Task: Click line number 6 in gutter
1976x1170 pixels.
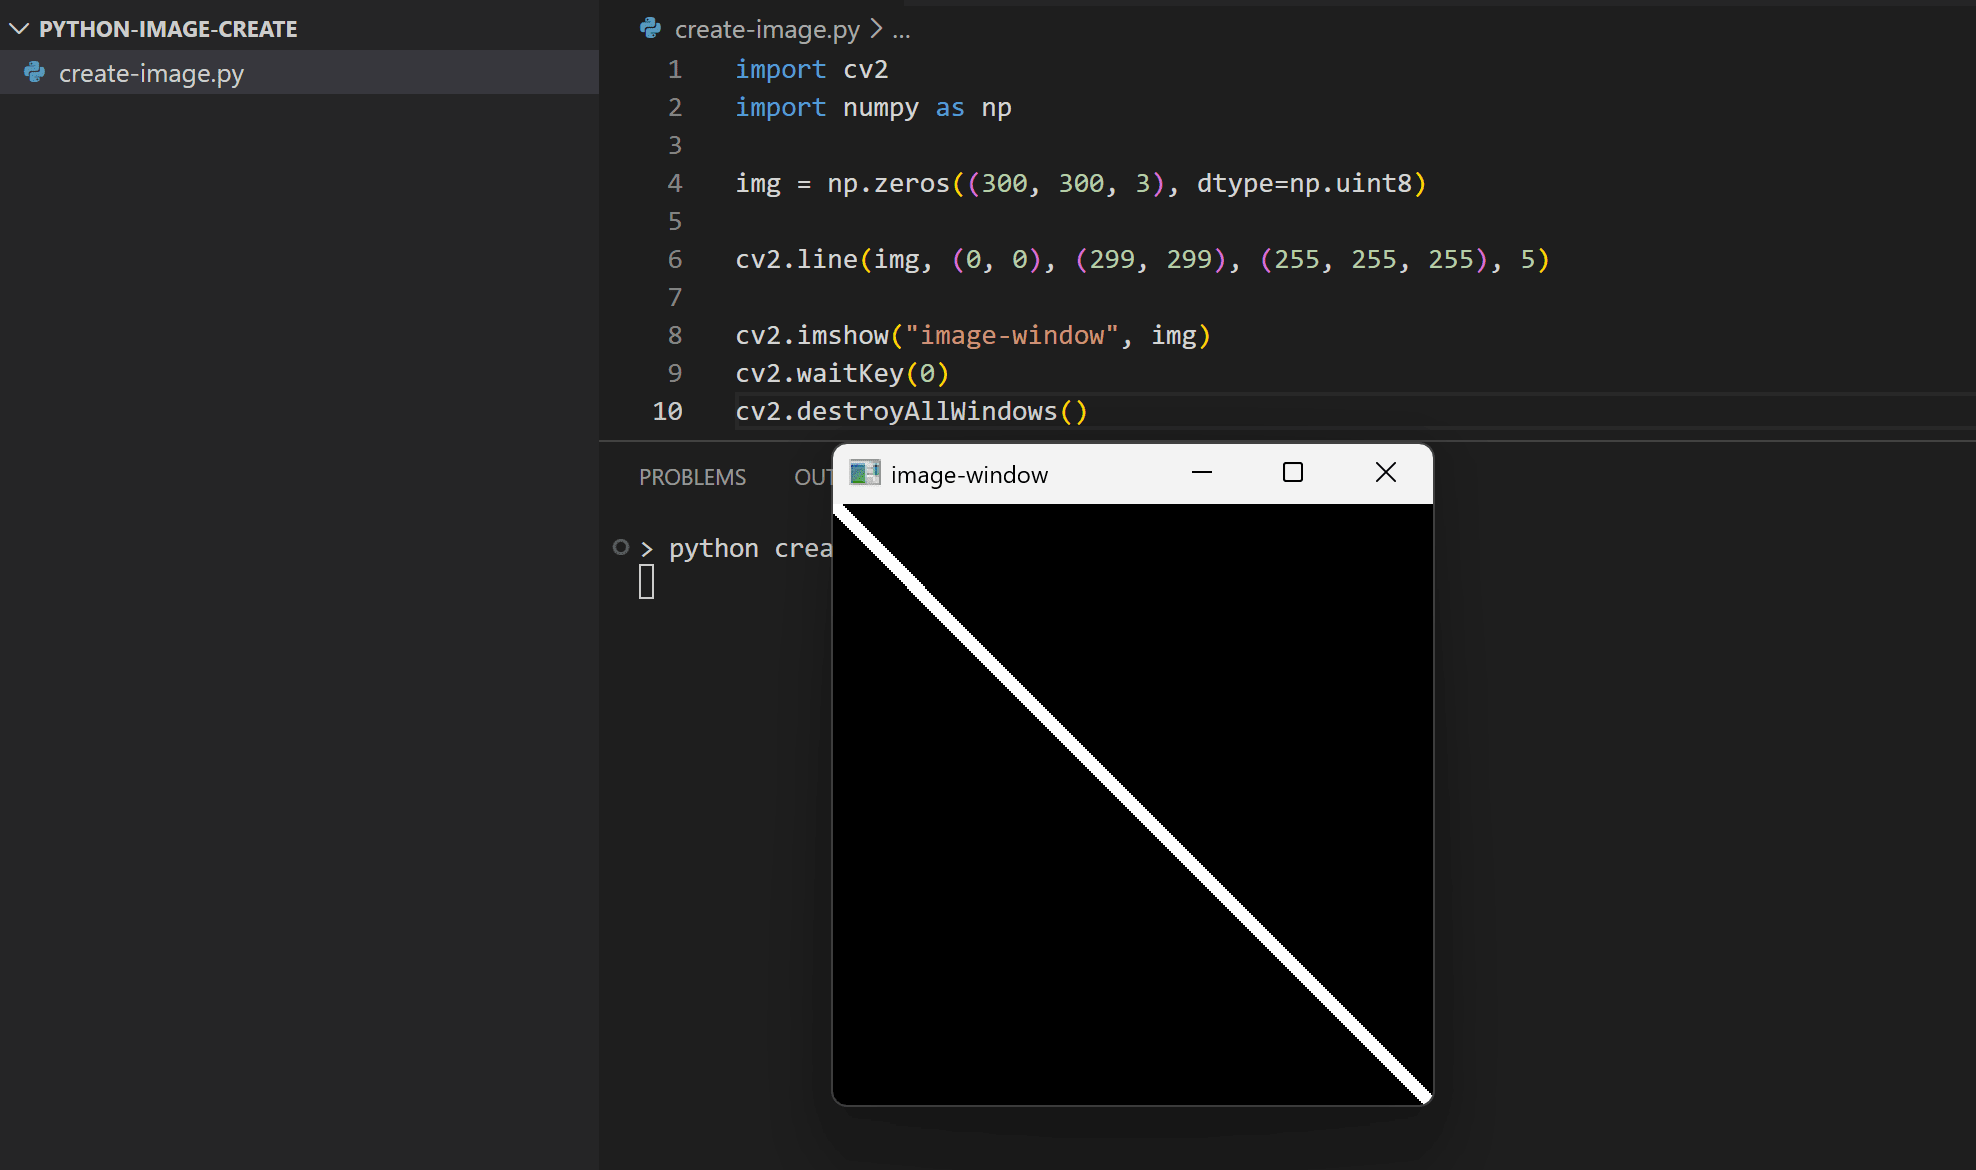Action: [x=675, y=260]
